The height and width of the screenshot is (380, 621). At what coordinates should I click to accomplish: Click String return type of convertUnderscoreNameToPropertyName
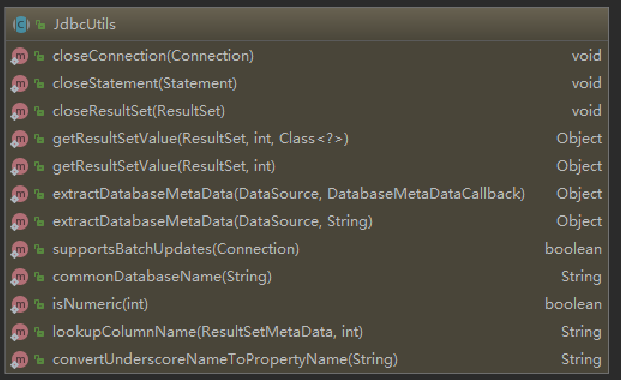click(x=581, y=360)
